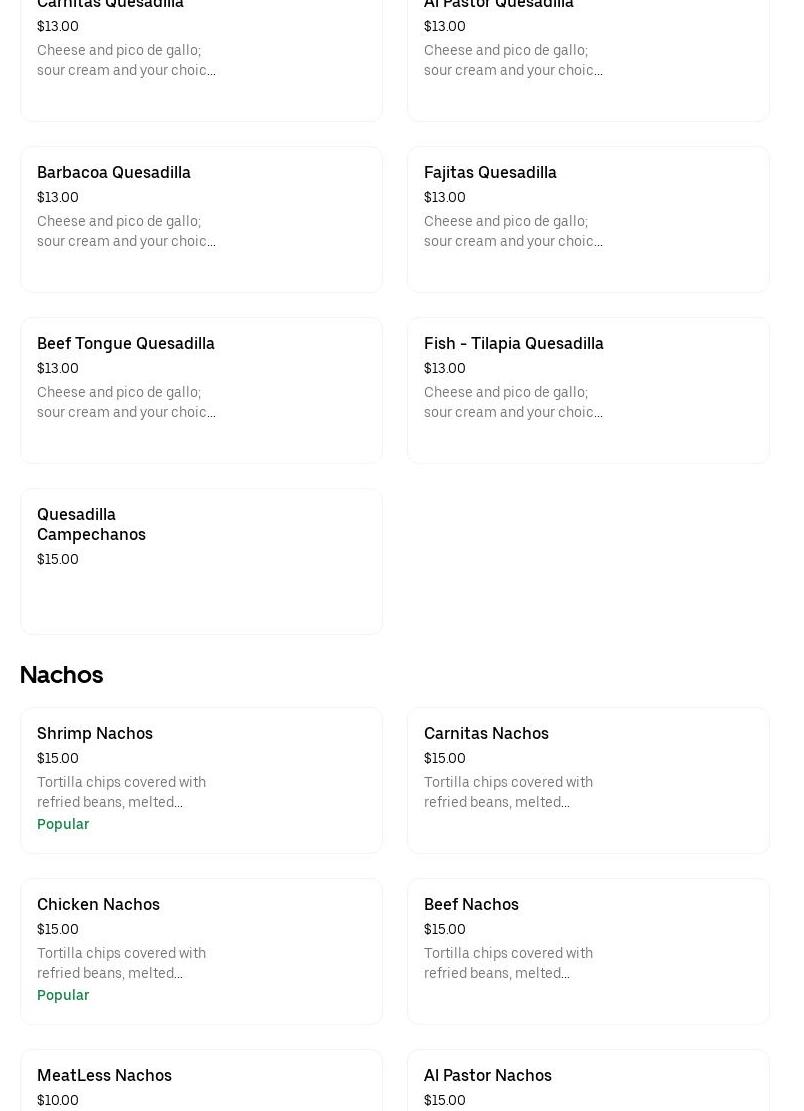The height and width of the screenshot is (1111, 804).
Task: Click the $13.00 price under Carnitas Quesadilla
Action: pyautogui.click(x=58, y=26)
